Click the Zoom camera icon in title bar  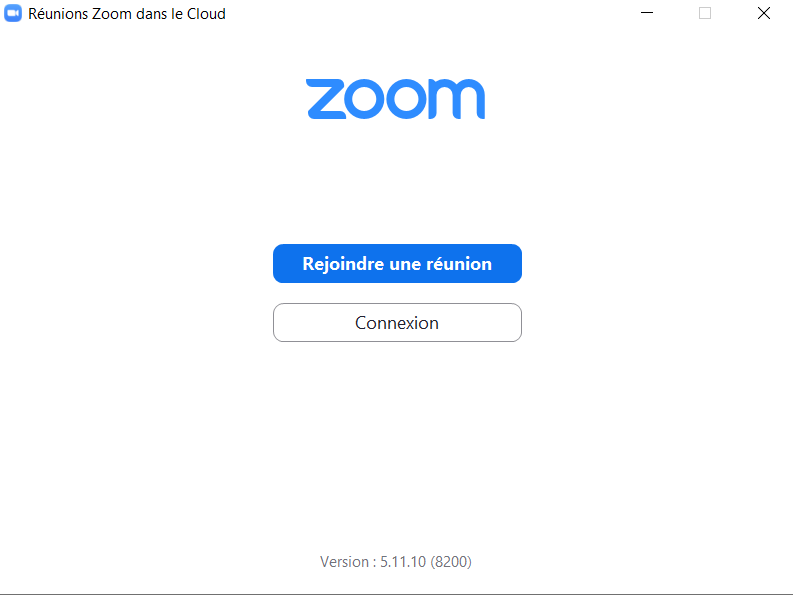13,13
